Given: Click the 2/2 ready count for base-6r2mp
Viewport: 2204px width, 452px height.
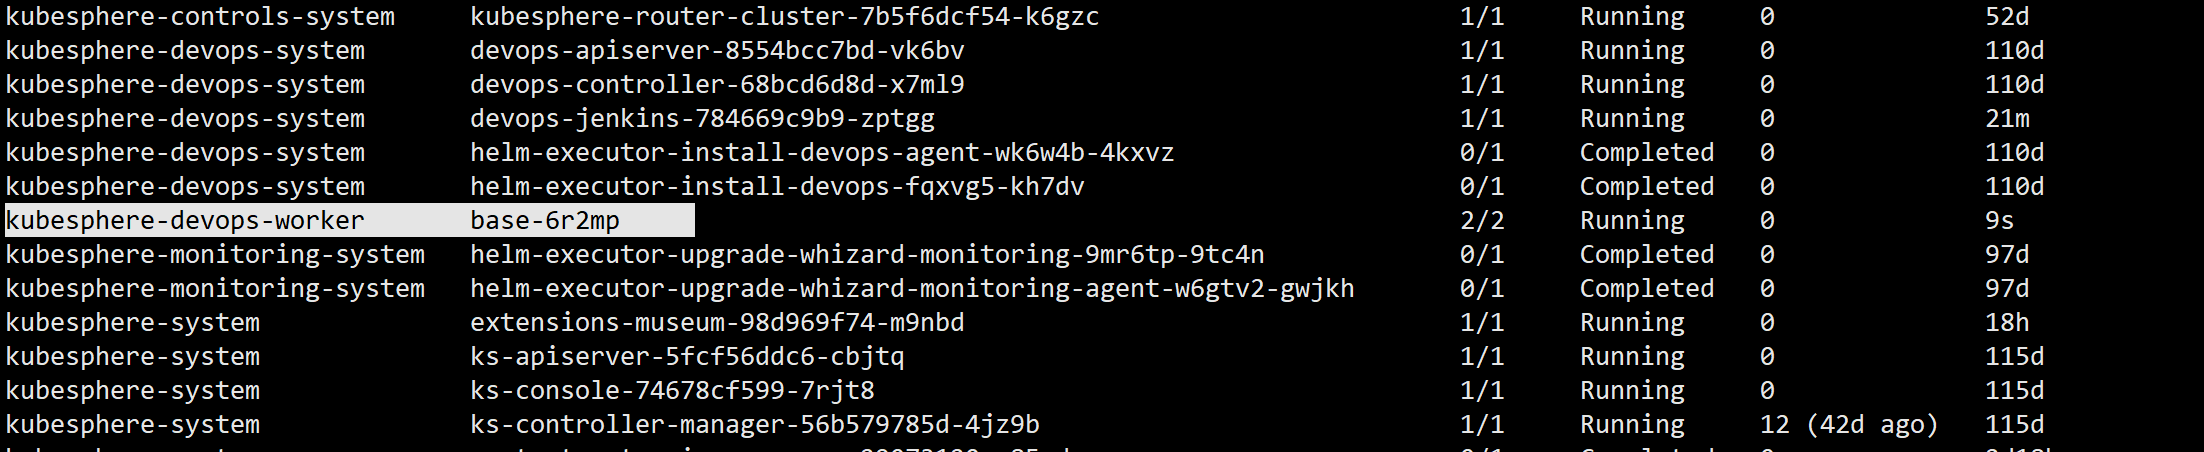Looking at the screenshot, I should tap(1482, 221).
